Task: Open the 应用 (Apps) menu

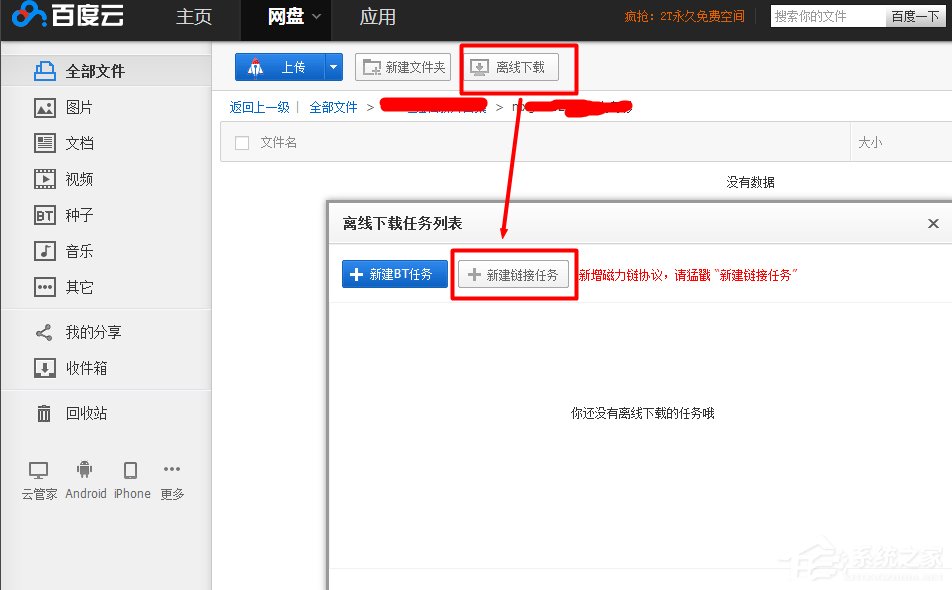Action: pos(378,17)
